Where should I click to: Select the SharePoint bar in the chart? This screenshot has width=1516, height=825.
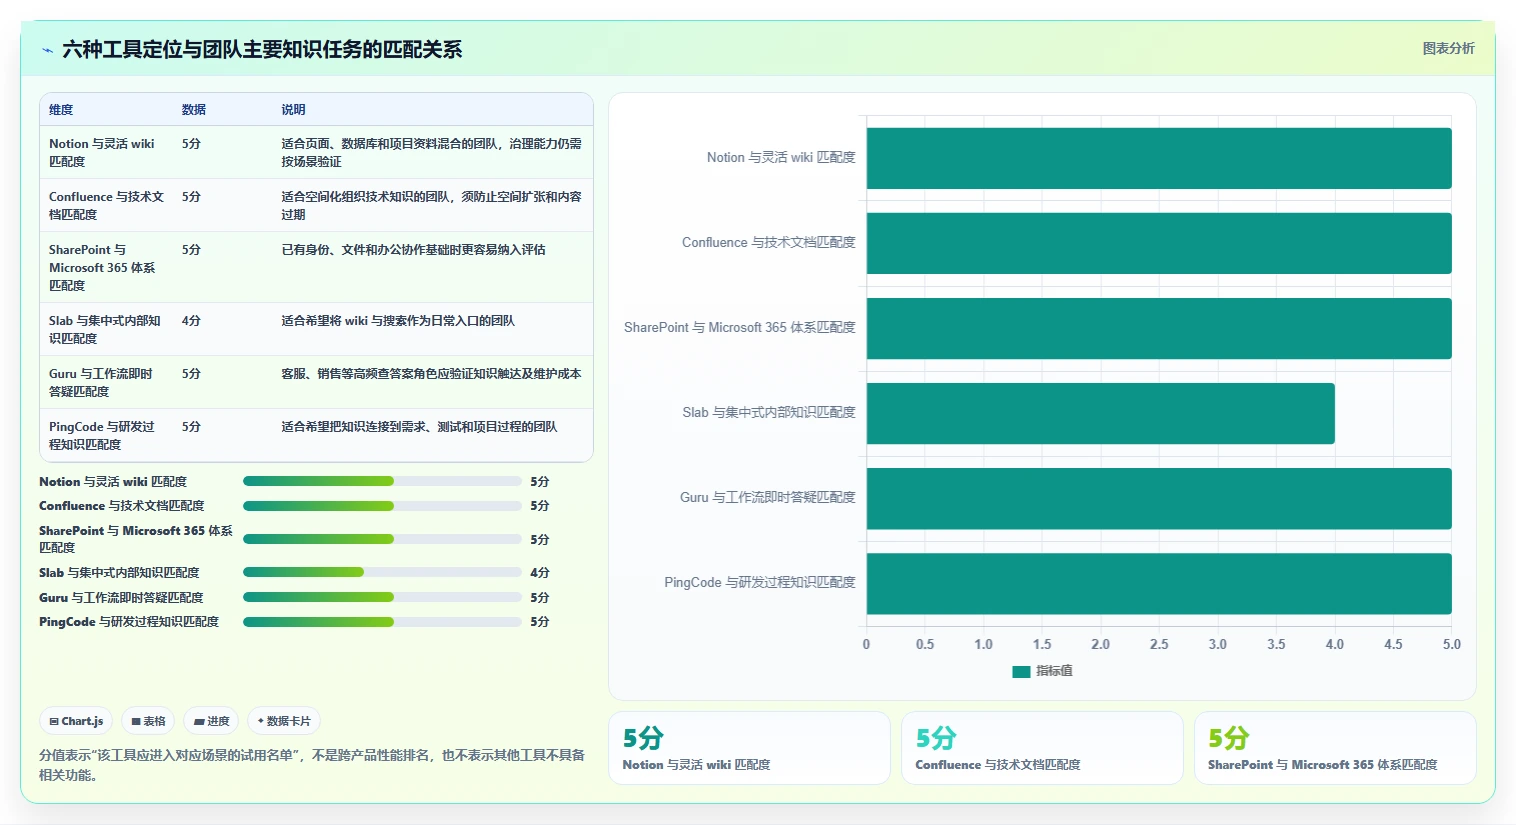coord(1159,328)
